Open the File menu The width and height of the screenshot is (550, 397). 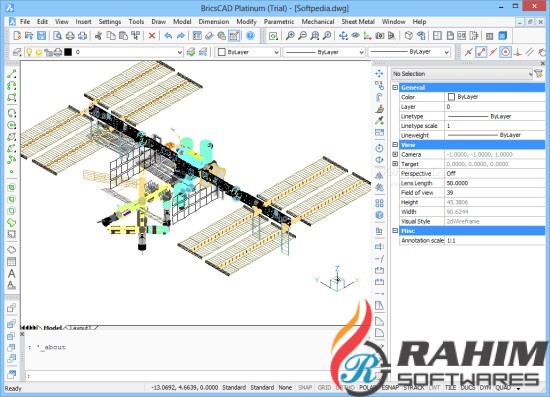click(x=25, y=22)
